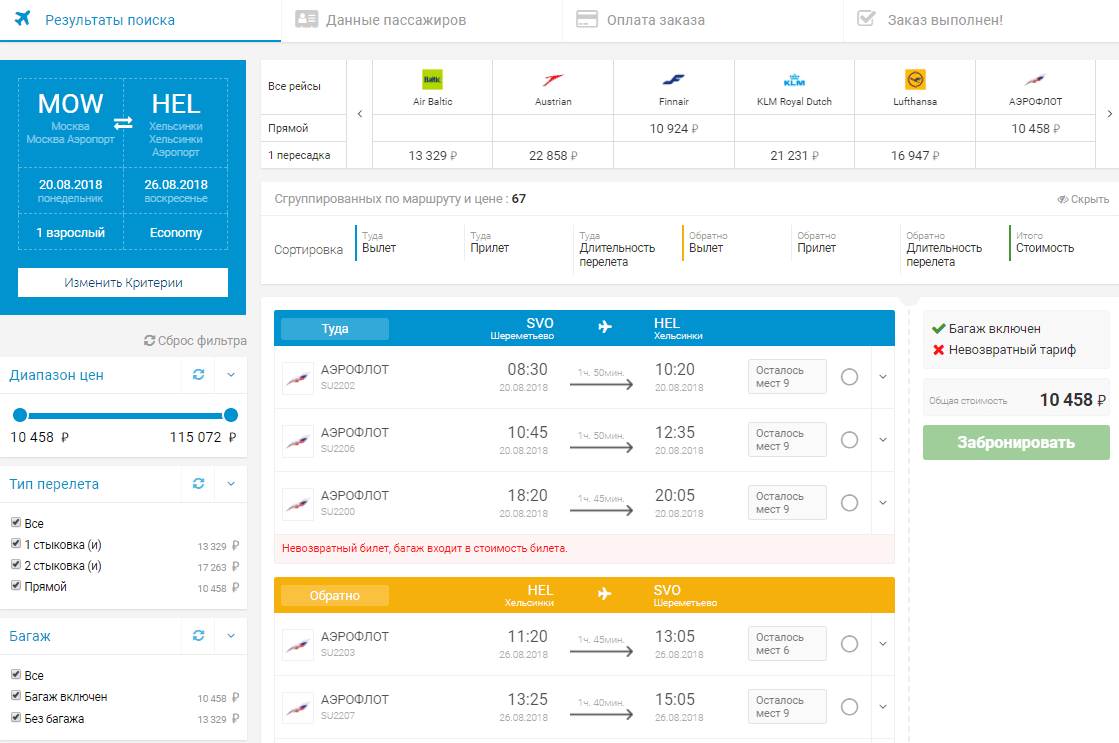1119x743 pixels.
Task: Click the order completed checkmark icon
Action: click(x=866, y=19)
